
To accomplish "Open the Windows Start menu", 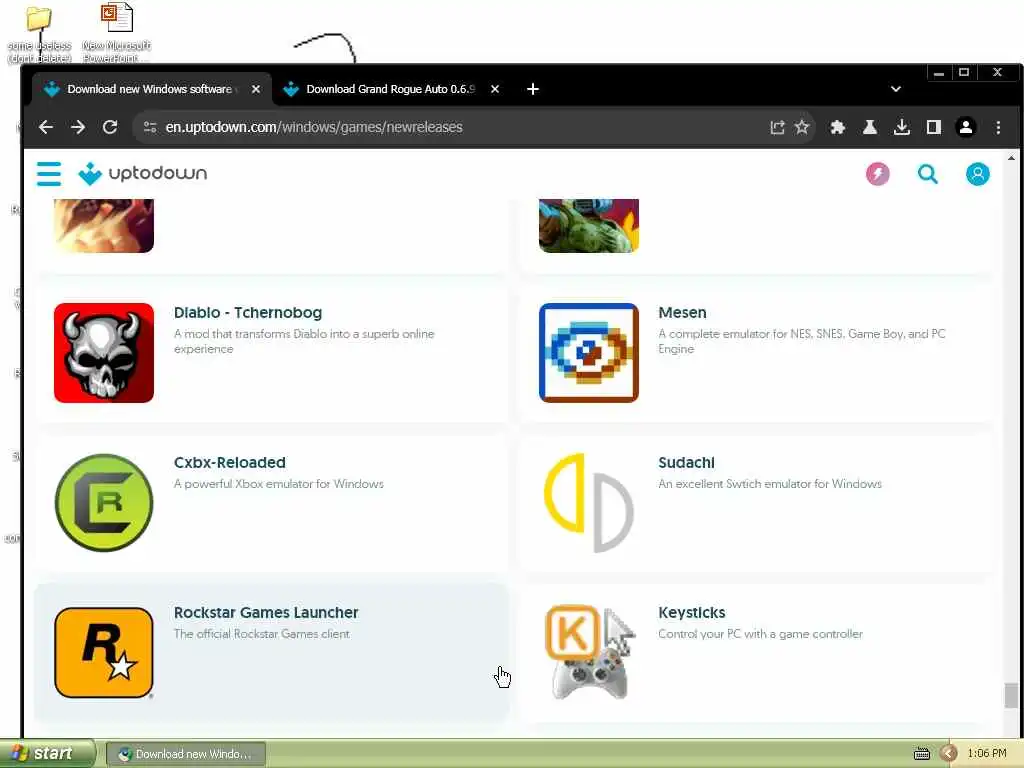I will [46, 754].
